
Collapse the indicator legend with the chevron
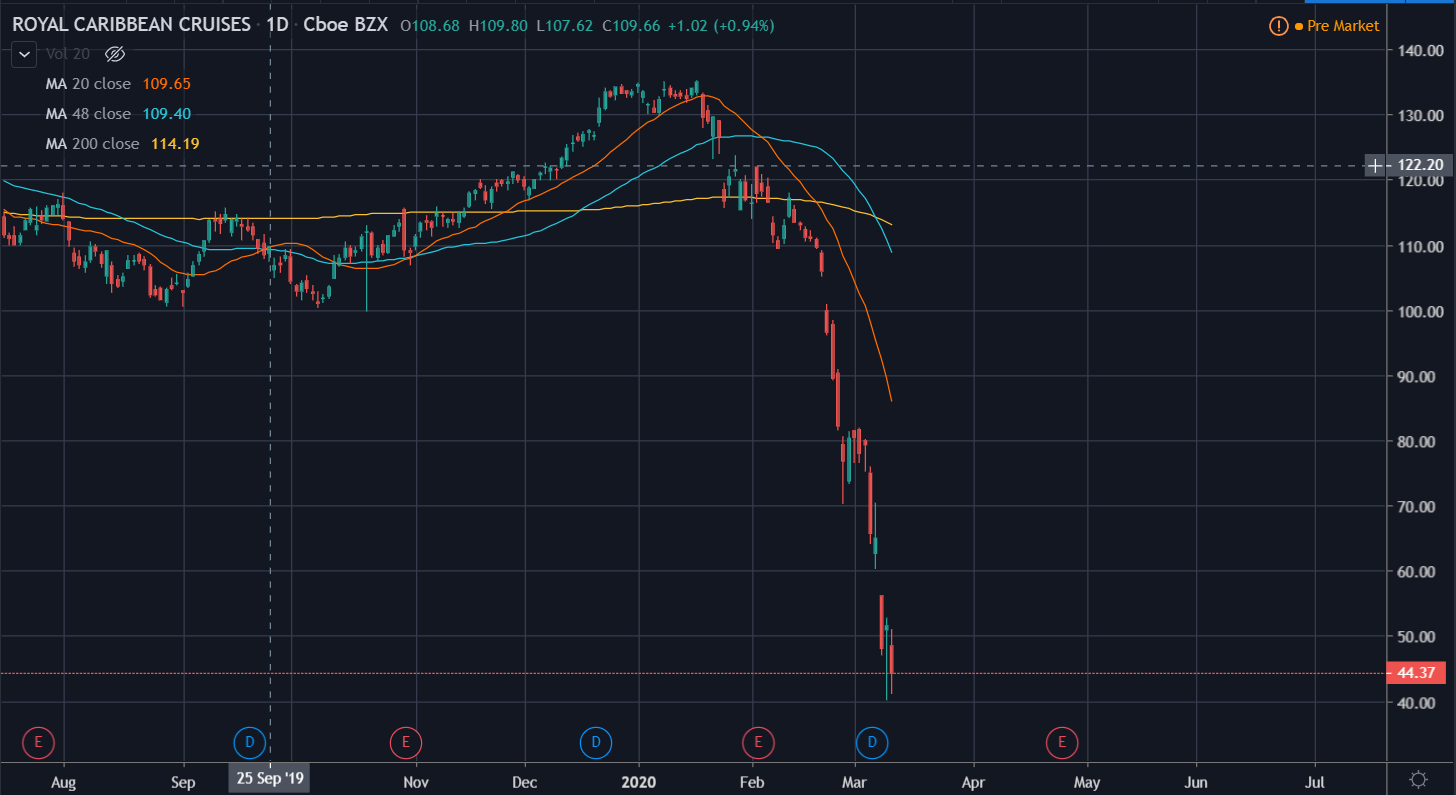pyautogui.click(x=24, y=54)
